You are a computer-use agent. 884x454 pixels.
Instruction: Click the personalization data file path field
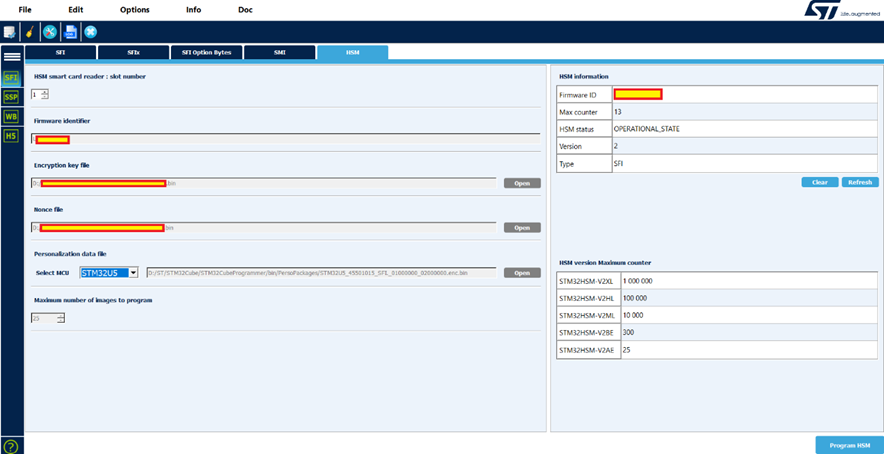321,272
